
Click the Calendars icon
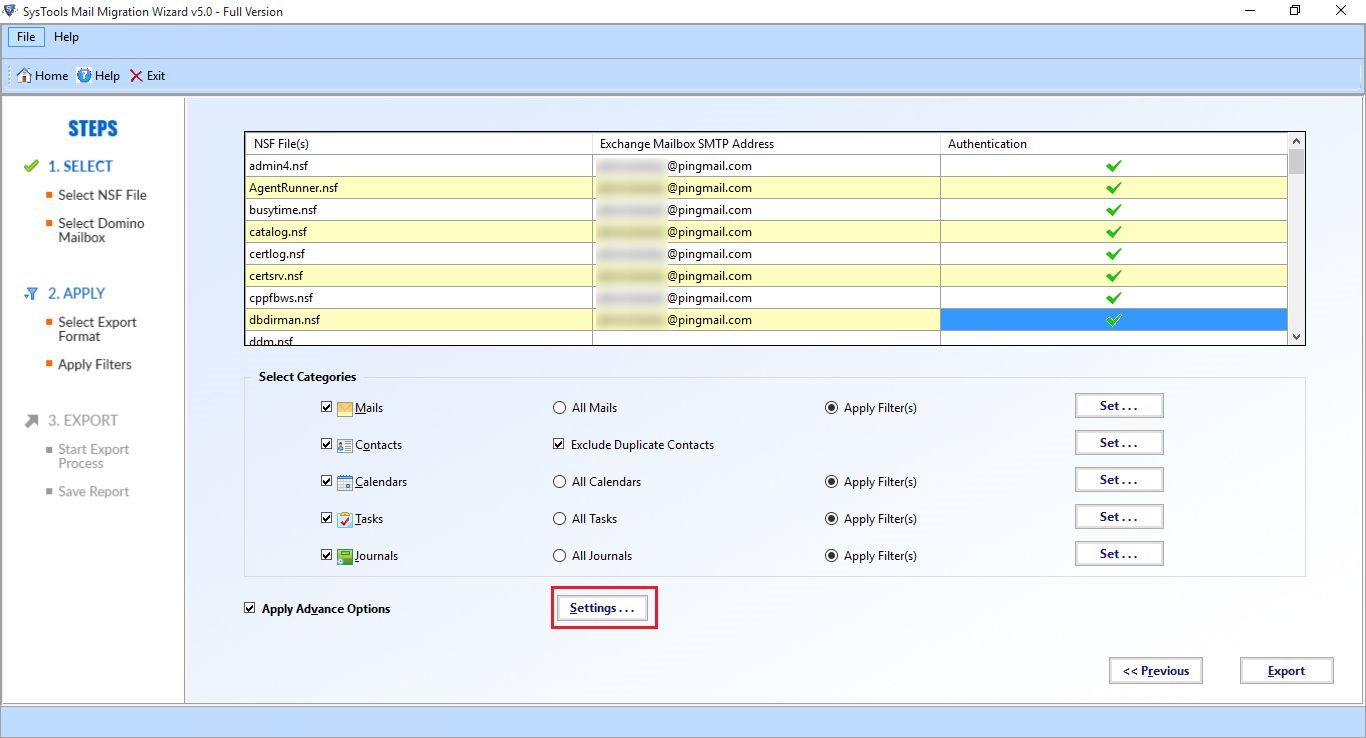[x=345, y=482]
